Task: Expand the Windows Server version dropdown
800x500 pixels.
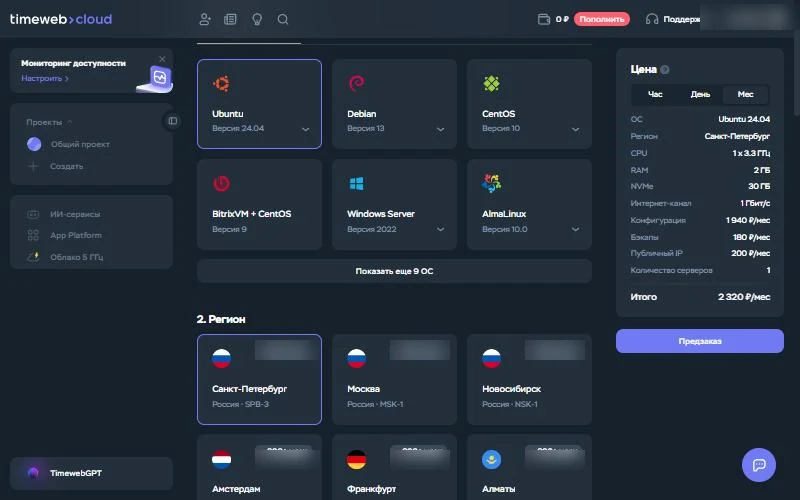Action: 440,230
